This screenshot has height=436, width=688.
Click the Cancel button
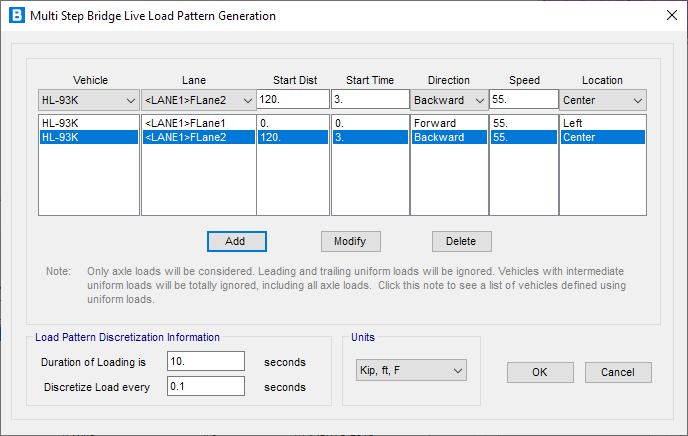click(x=617, y=372)
